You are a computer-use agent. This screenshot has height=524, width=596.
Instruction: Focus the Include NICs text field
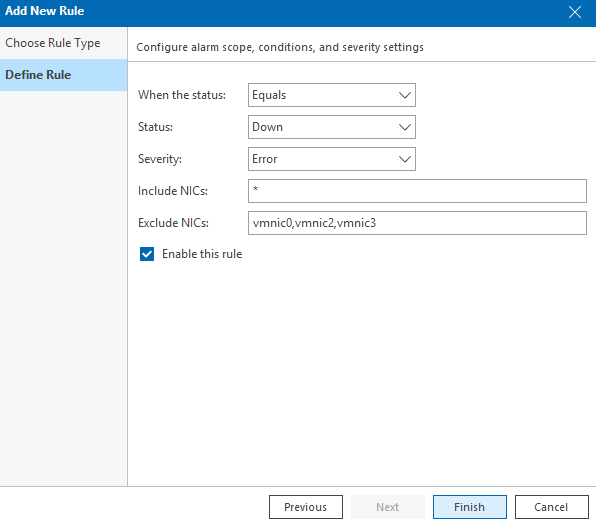pos(417,191)
